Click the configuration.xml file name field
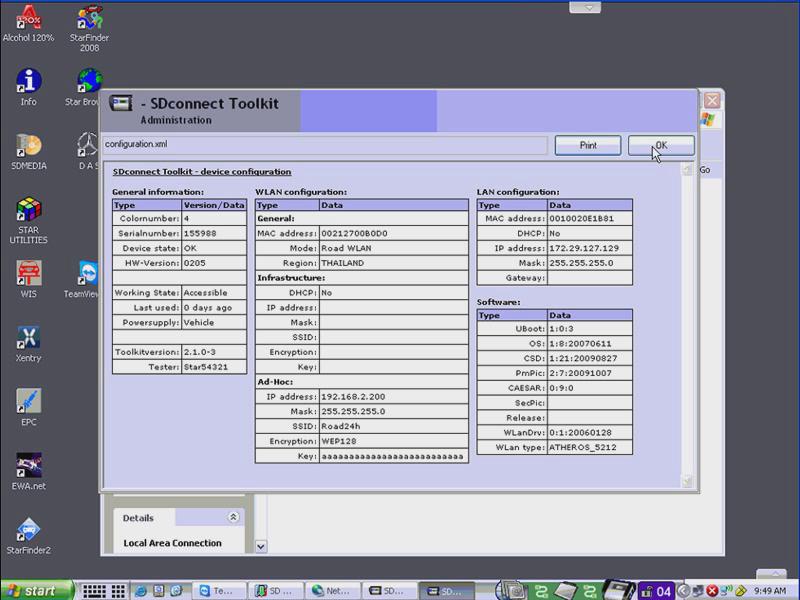This screenshot has width=800, height=600. point(324,145)
